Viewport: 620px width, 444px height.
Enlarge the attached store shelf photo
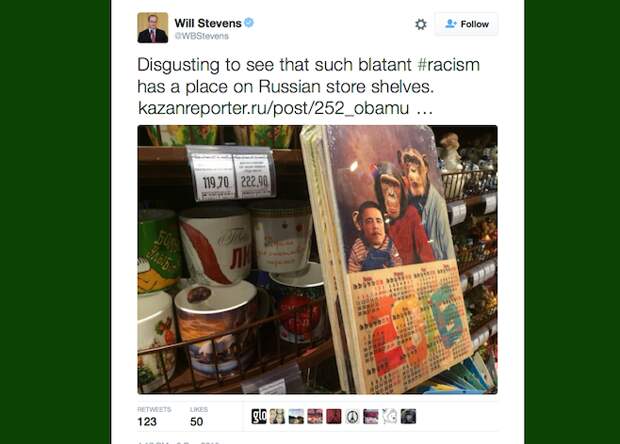[x=318, y=260]
